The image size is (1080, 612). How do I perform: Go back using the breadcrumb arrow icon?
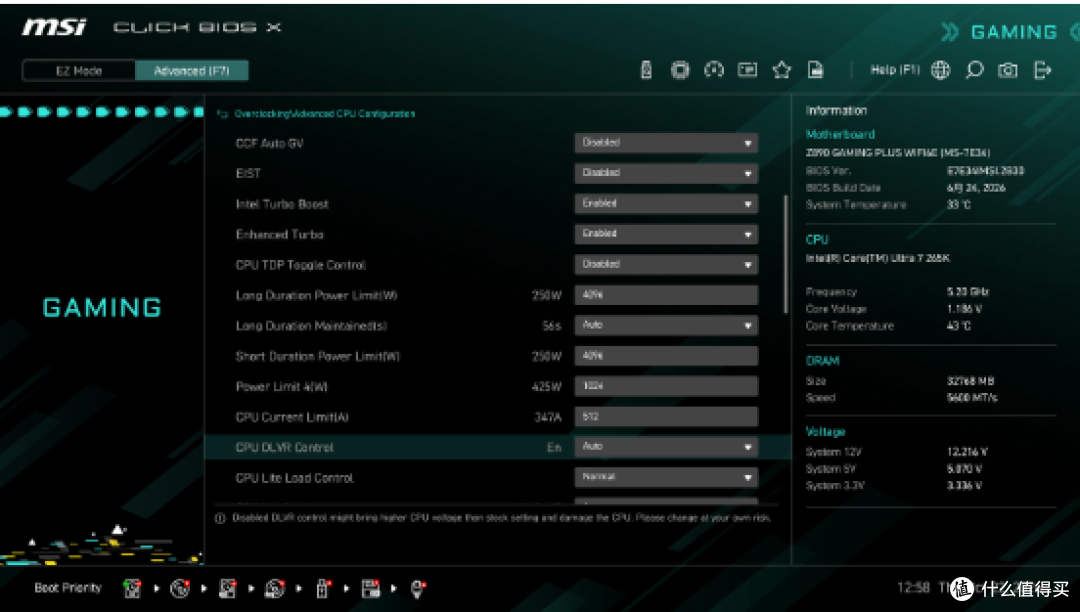[222, 114]
